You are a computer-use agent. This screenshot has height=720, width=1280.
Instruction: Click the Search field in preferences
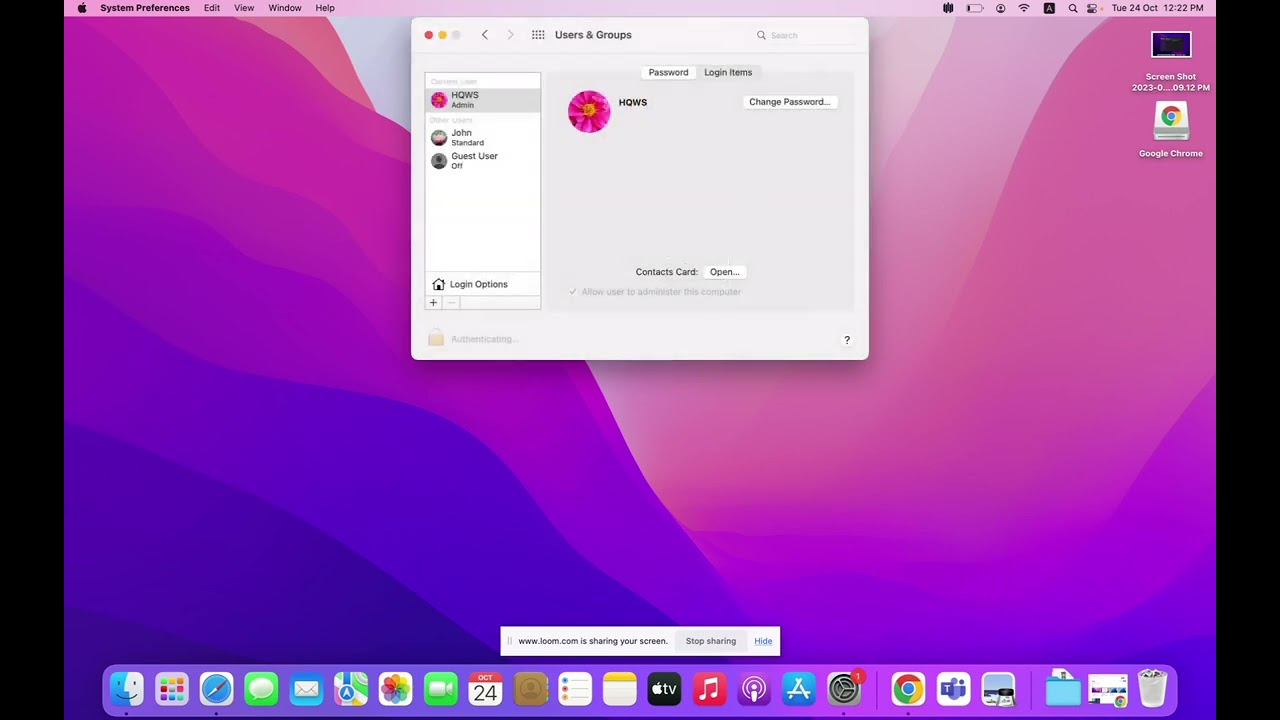point(807,35)
